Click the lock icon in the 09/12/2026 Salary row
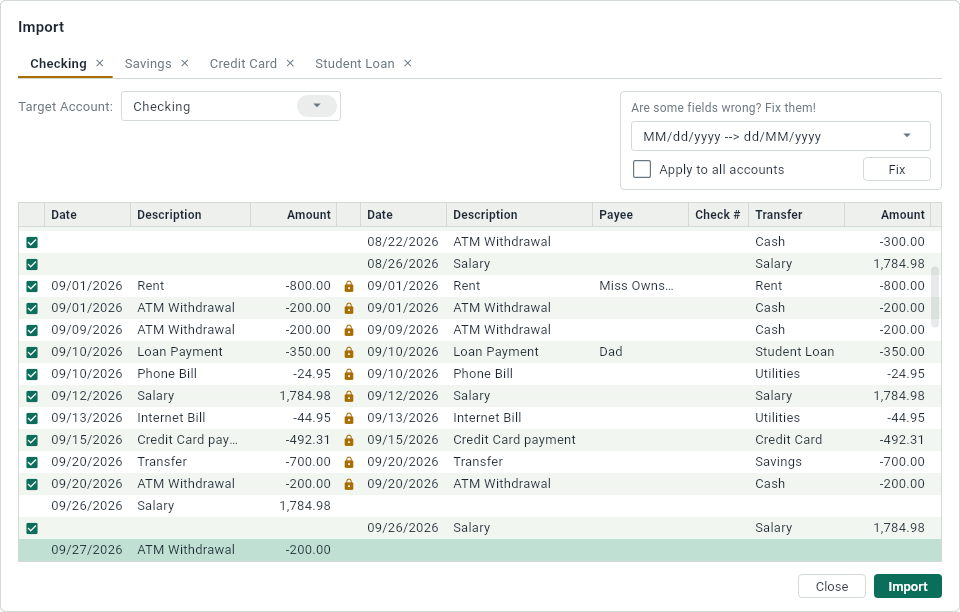 click(349, 396)
